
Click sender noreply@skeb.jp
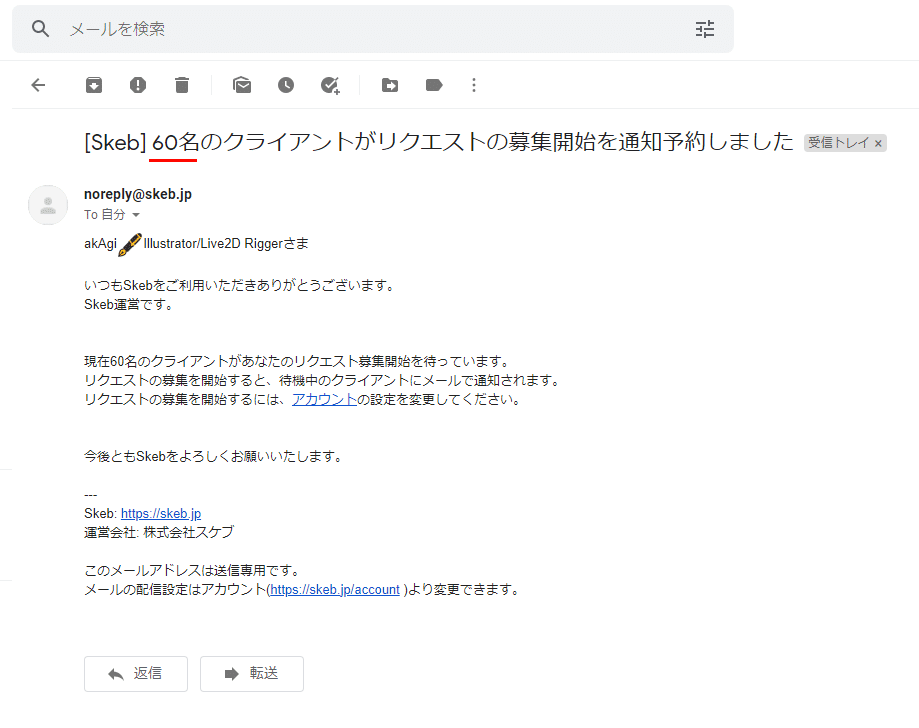(x=138, y=194)
